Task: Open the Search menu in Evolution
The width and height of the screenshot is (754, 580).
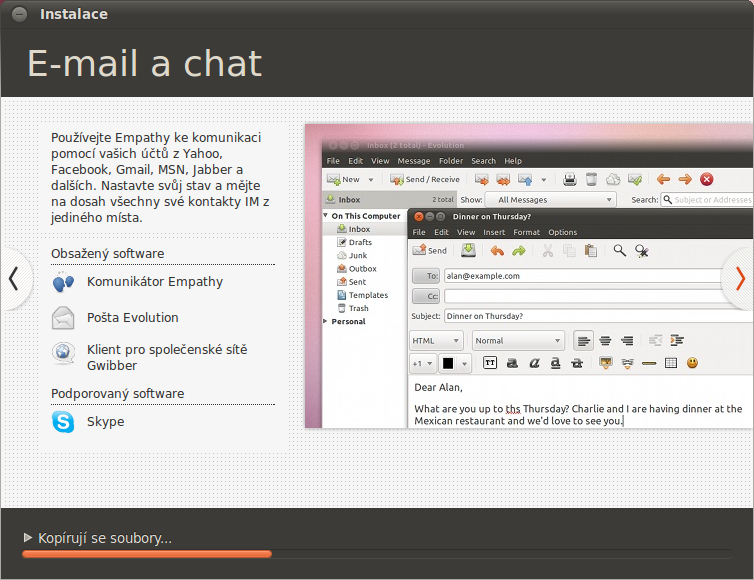Action: (483, 161)
